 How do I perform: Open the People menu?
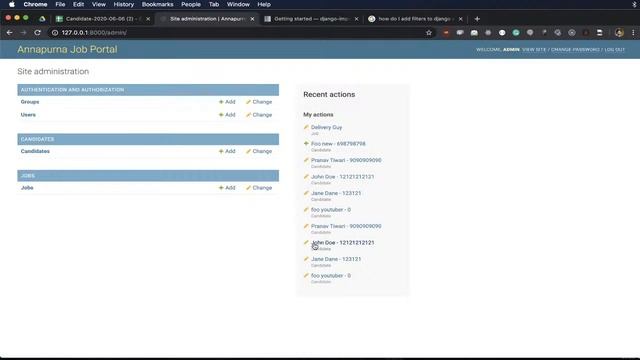coord(191,4)
